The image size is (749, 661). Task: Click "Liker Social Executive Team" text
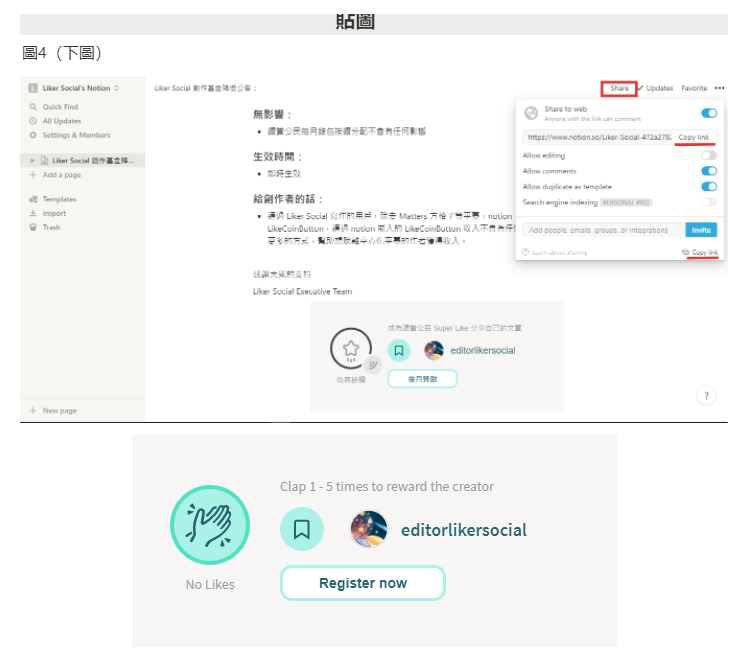[x=302, y=291]
